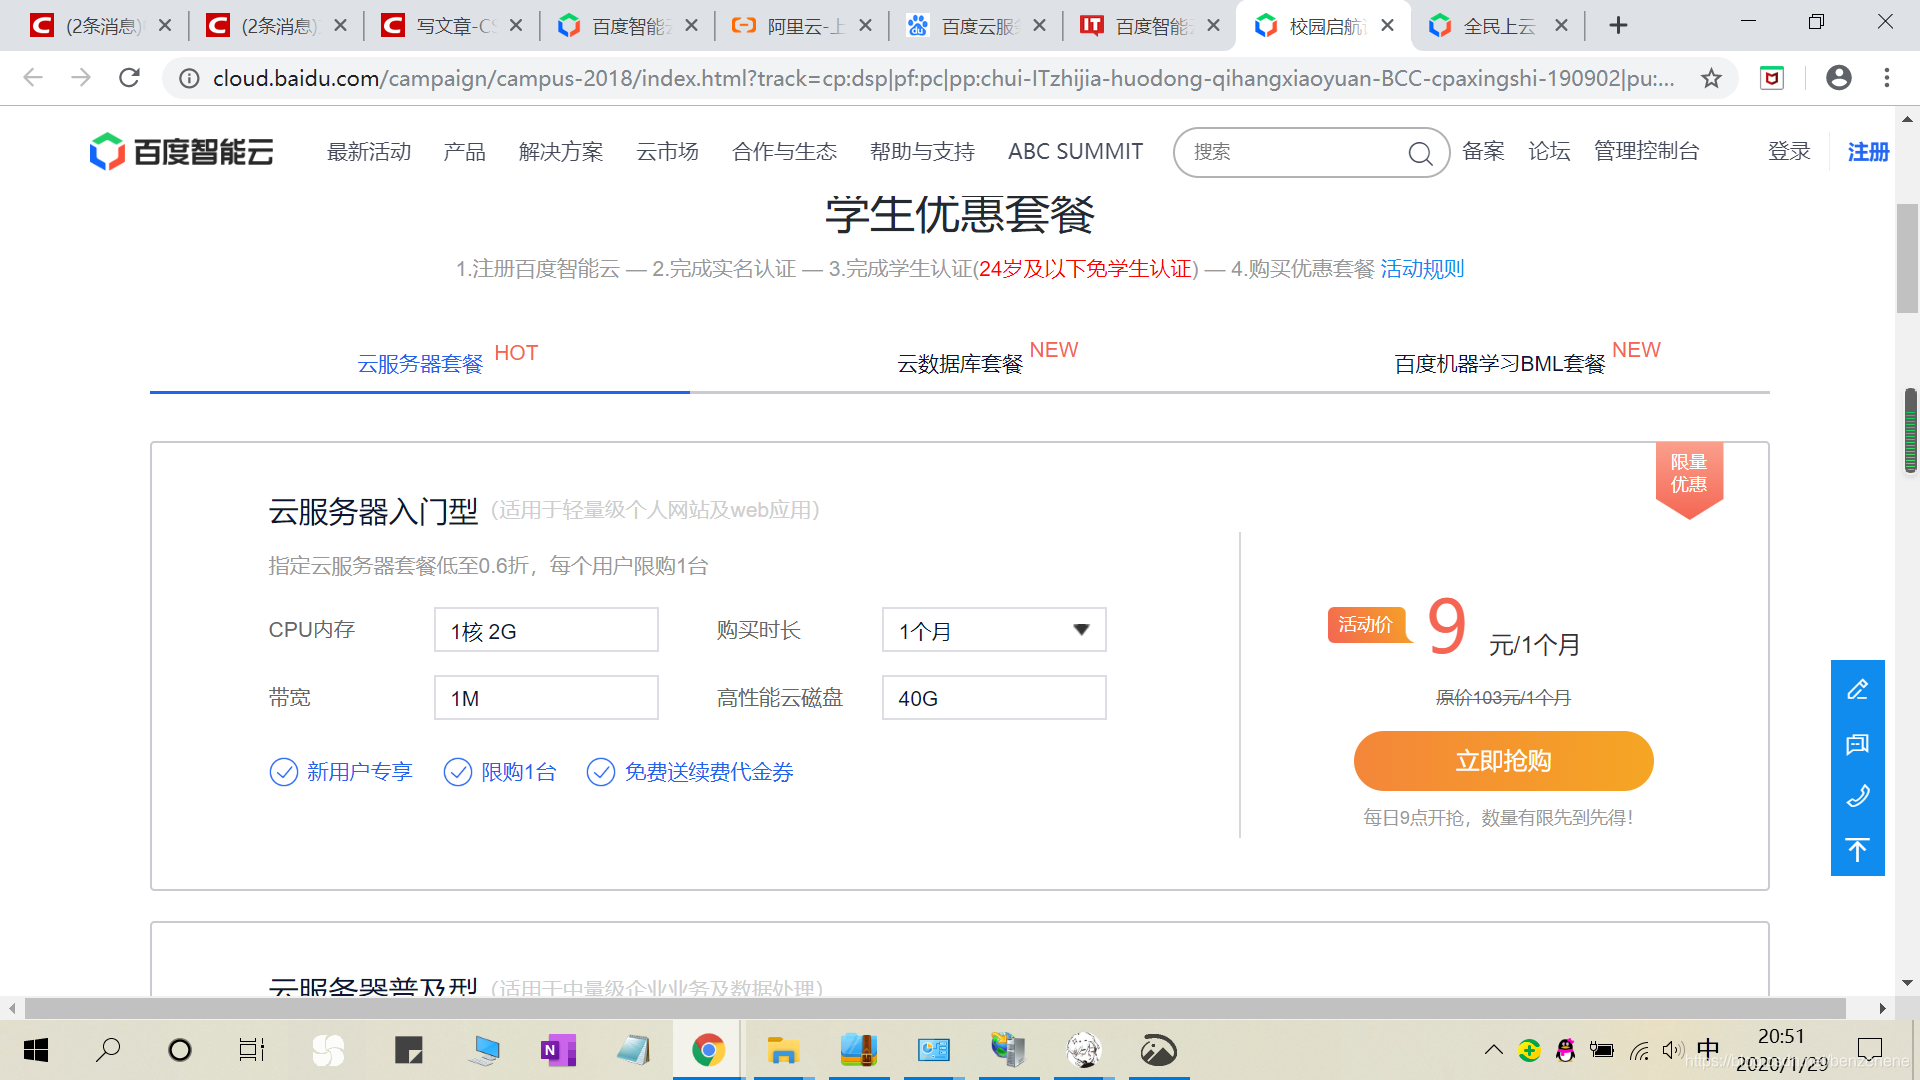Open the edit feedback icon on sidebar
Image resolution: width=1920 pixels, height=1080 pixels.
pos(1858,689)
